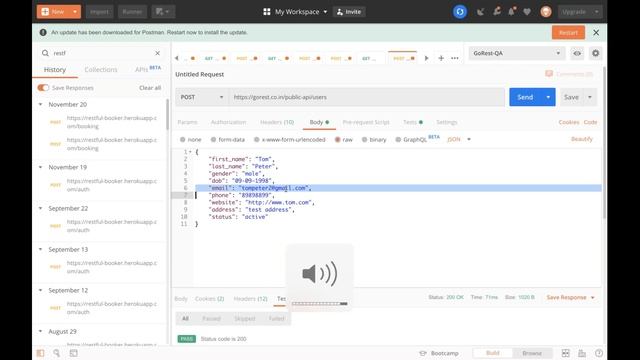
Task: Open the Tests request tab
Action: 413,122
